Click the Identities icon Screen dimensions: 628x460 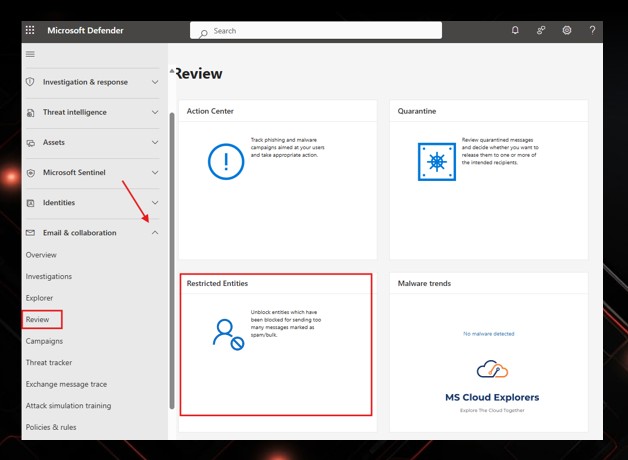point(30,203)
